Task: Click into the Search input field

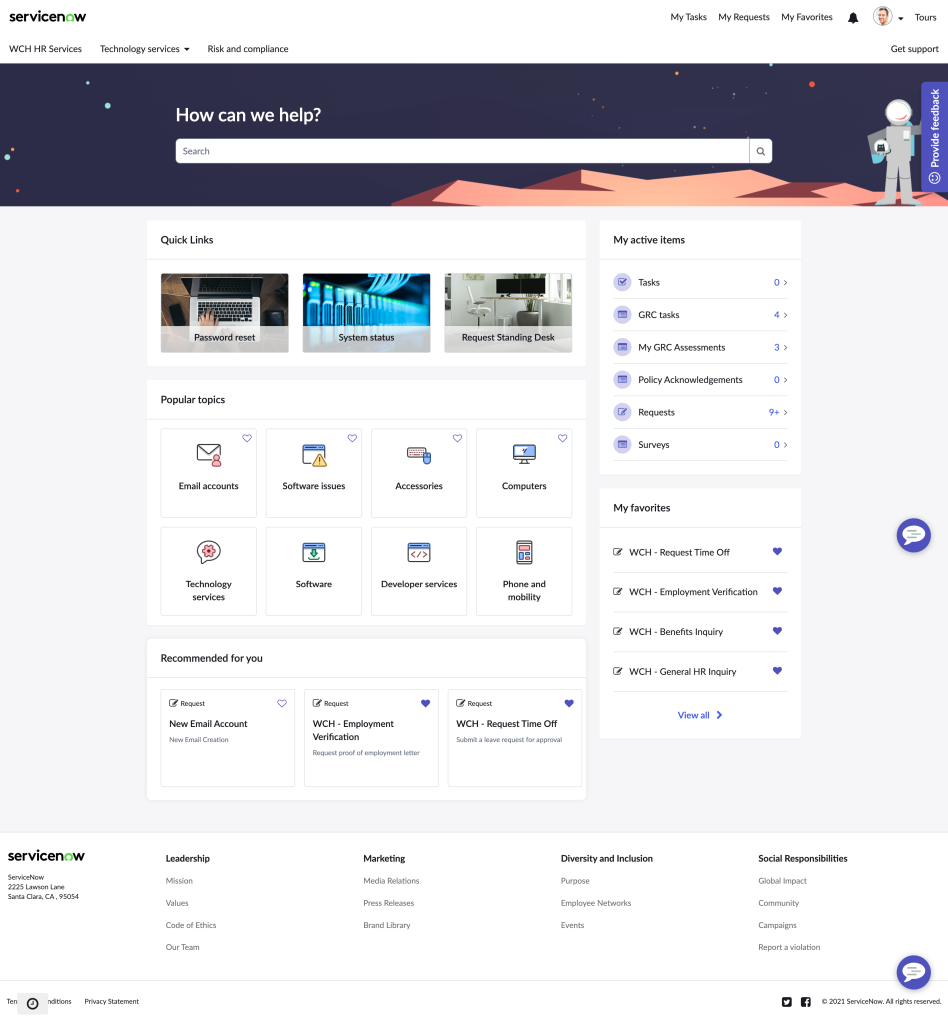Action: 462,151
